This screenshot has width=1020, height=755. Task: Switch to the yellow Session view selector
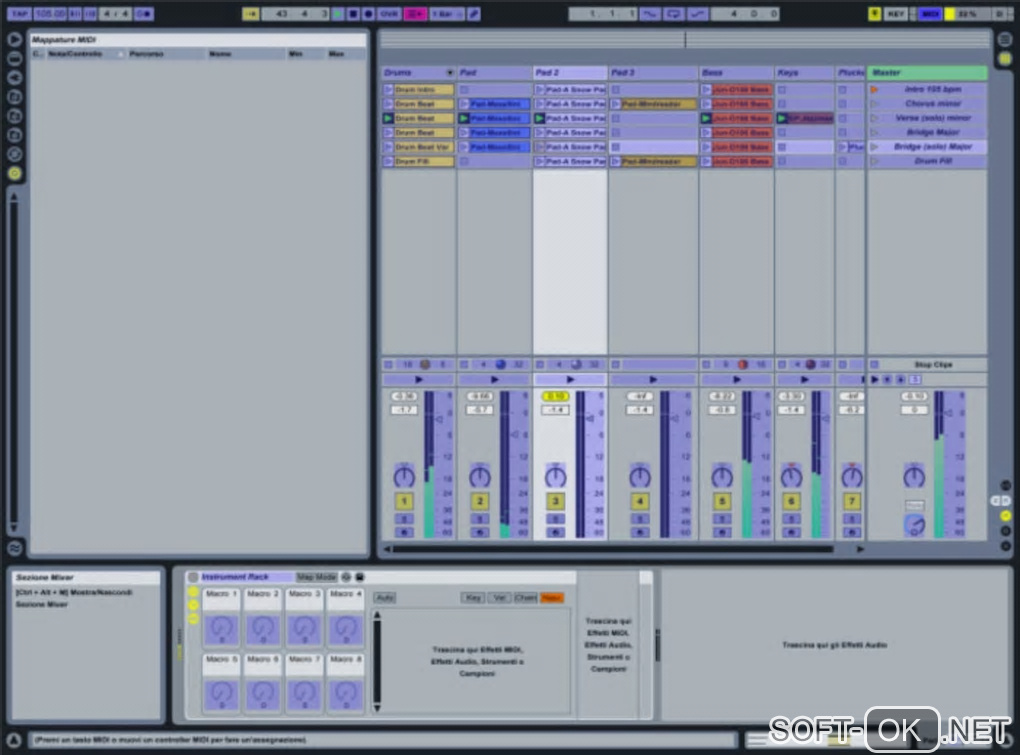(1005, 59)
